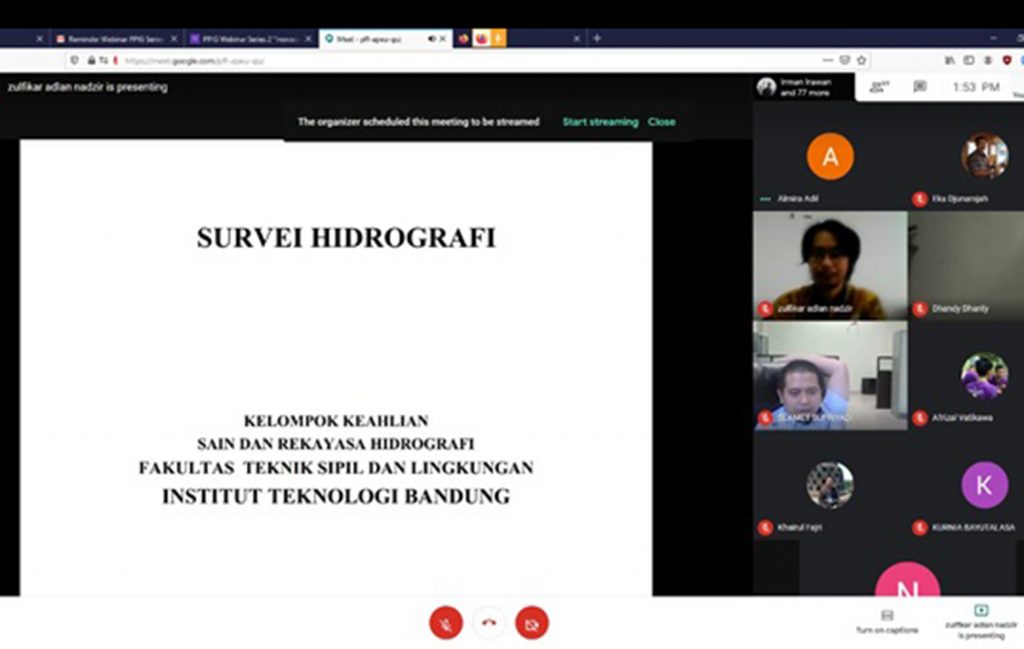This screenshot has width=1024, height=649.
Task: Click the text KELOMPOK KEAHLIAN
Action: [x=336, y=420]
